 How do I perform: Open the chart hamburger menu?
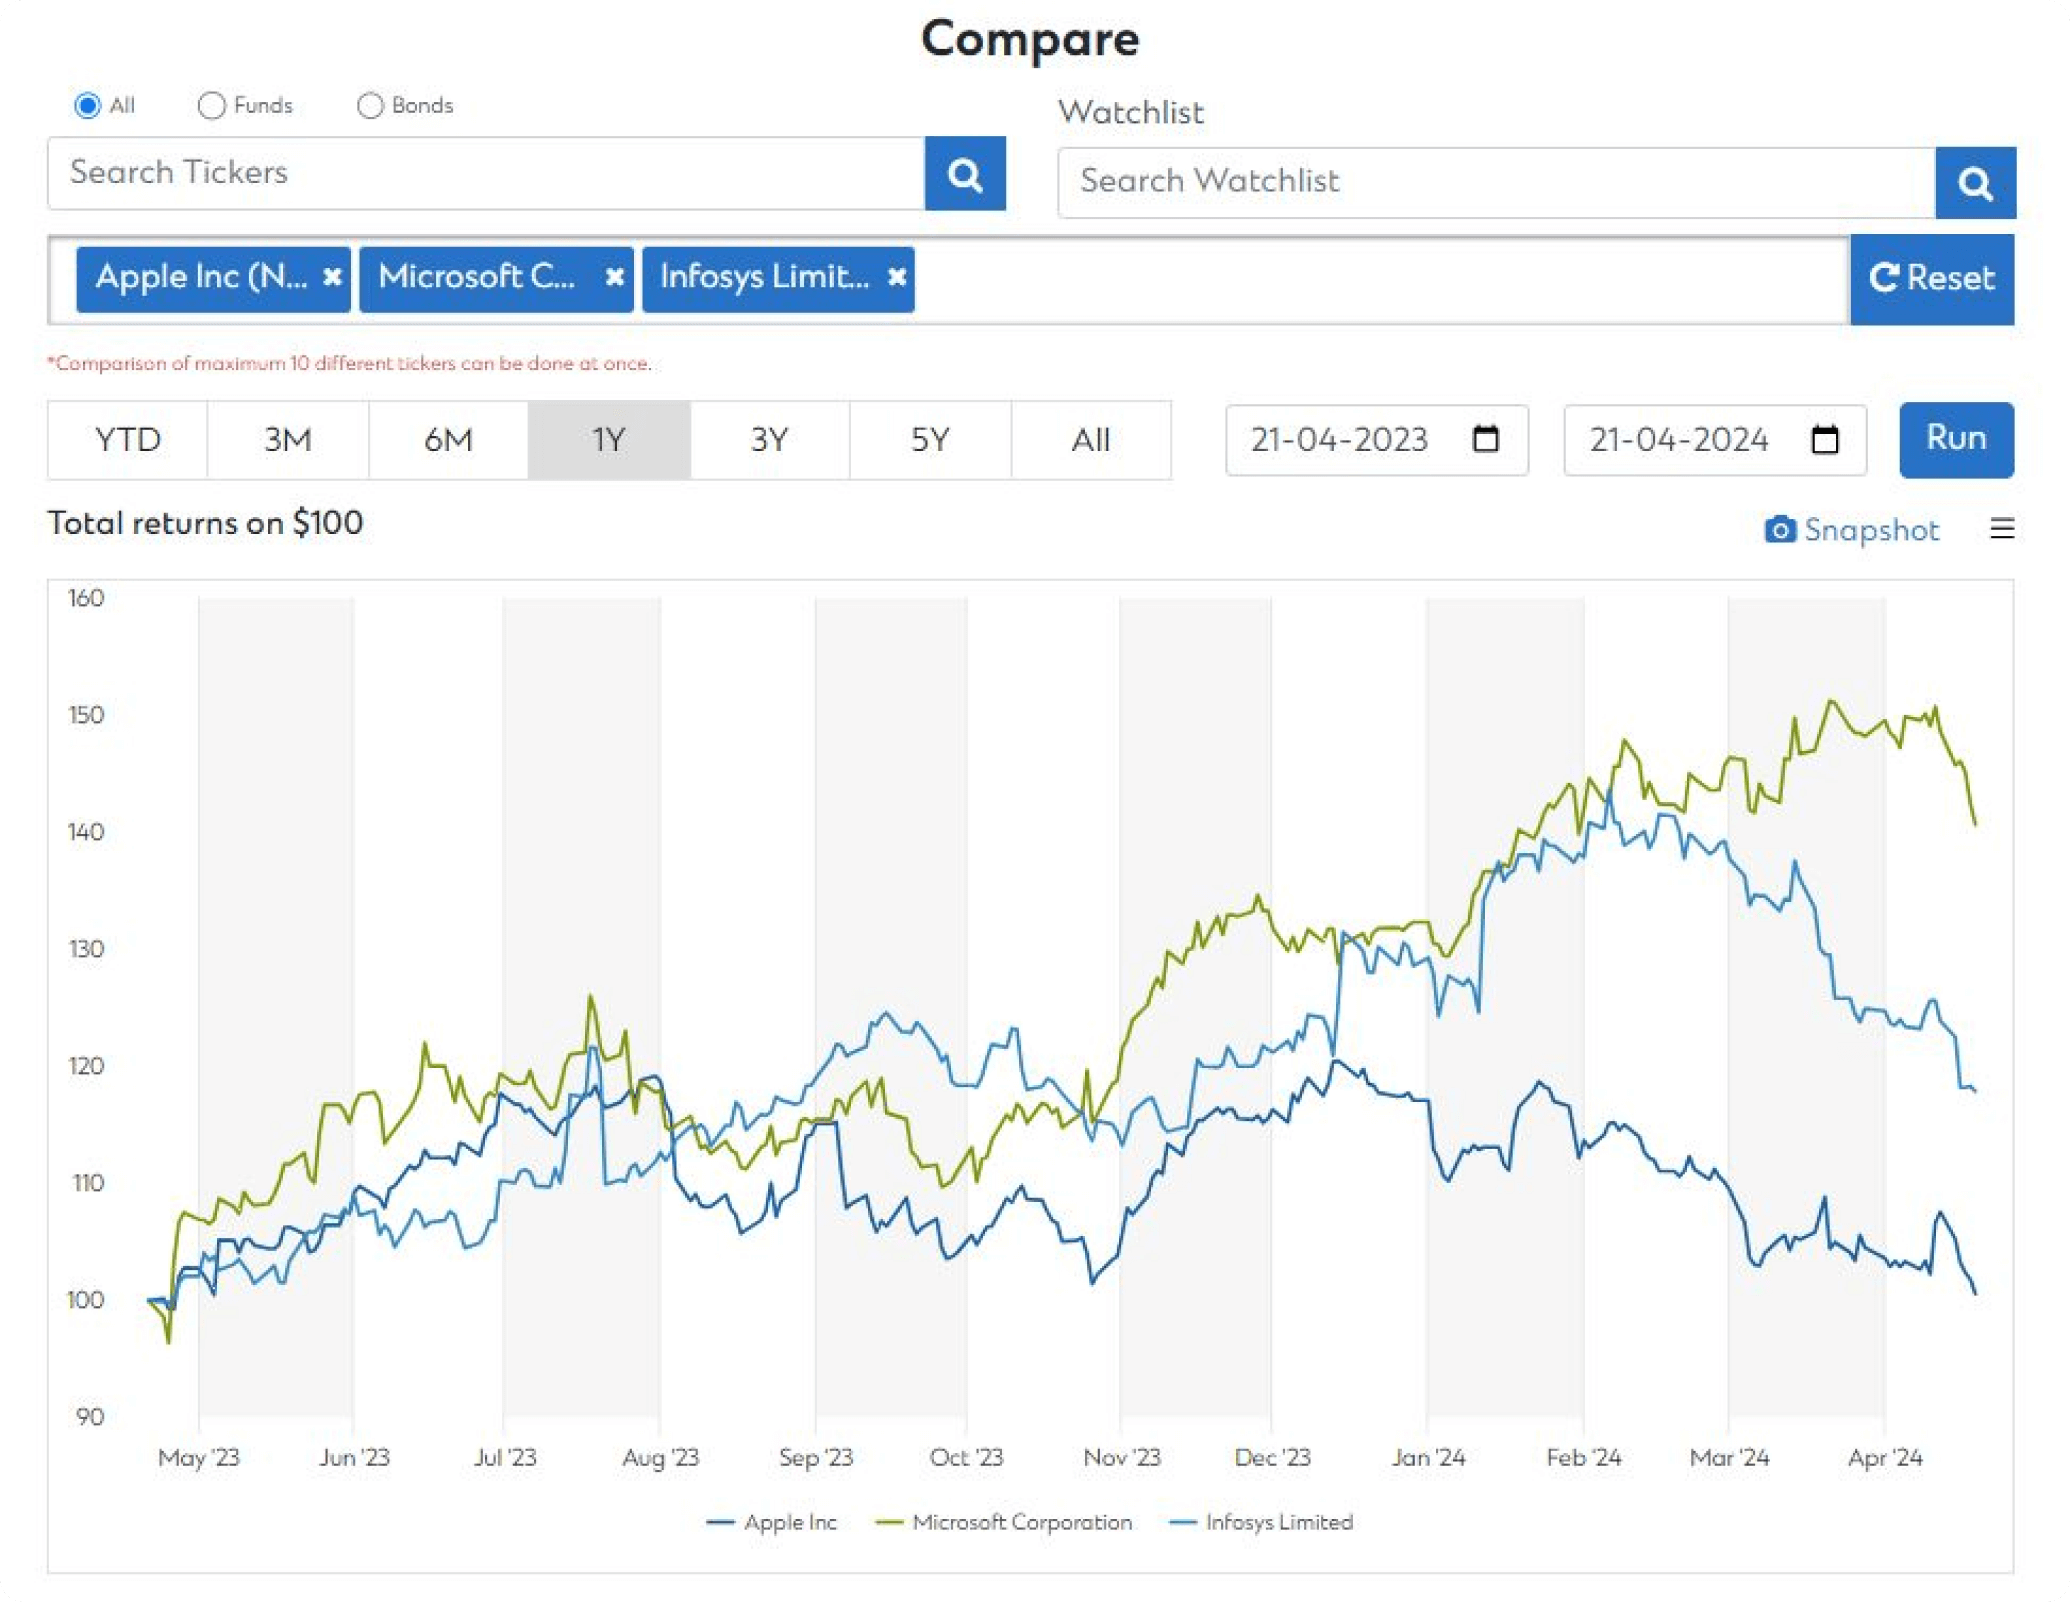[x=2001, y=528]
